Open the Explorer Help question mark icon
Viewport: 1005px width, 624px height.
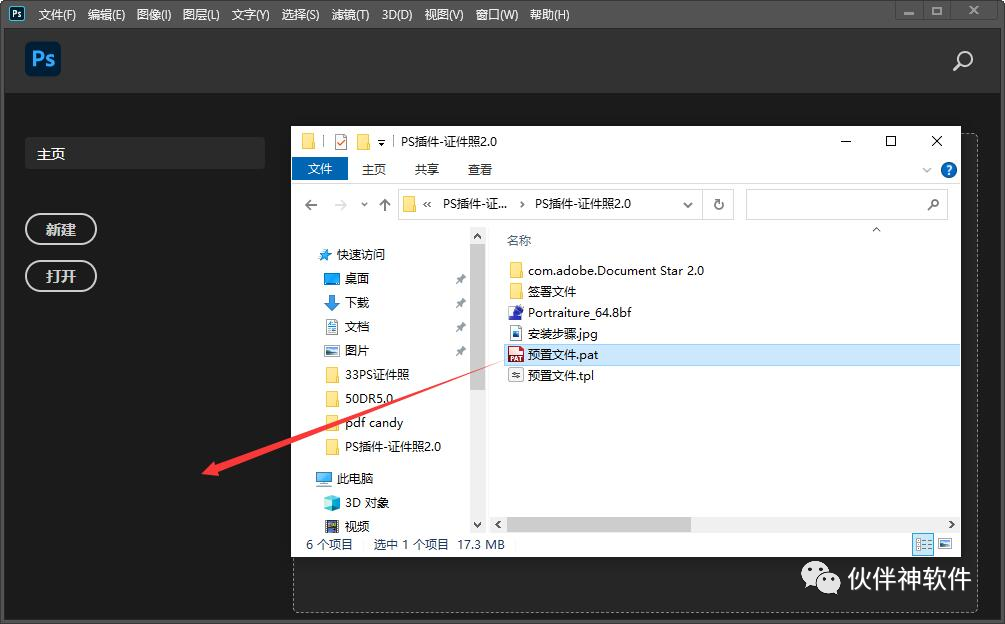(948, 169)
